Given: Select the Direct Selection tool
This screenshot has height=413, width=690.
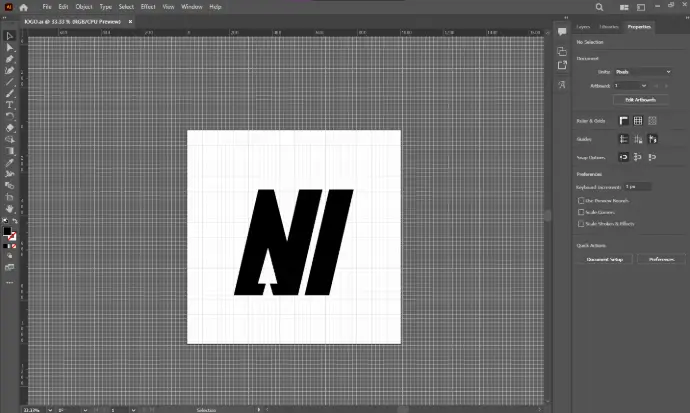Looking at the screenshot, I should [9, 48].
